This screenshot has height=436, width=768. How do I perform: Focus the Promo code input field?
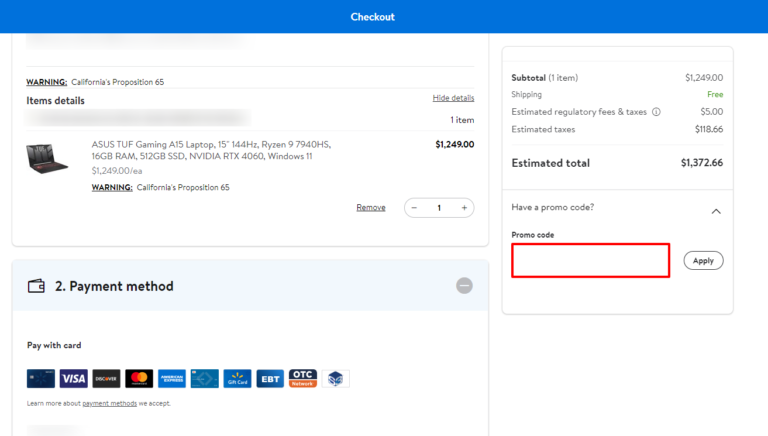tap(591, 261)
